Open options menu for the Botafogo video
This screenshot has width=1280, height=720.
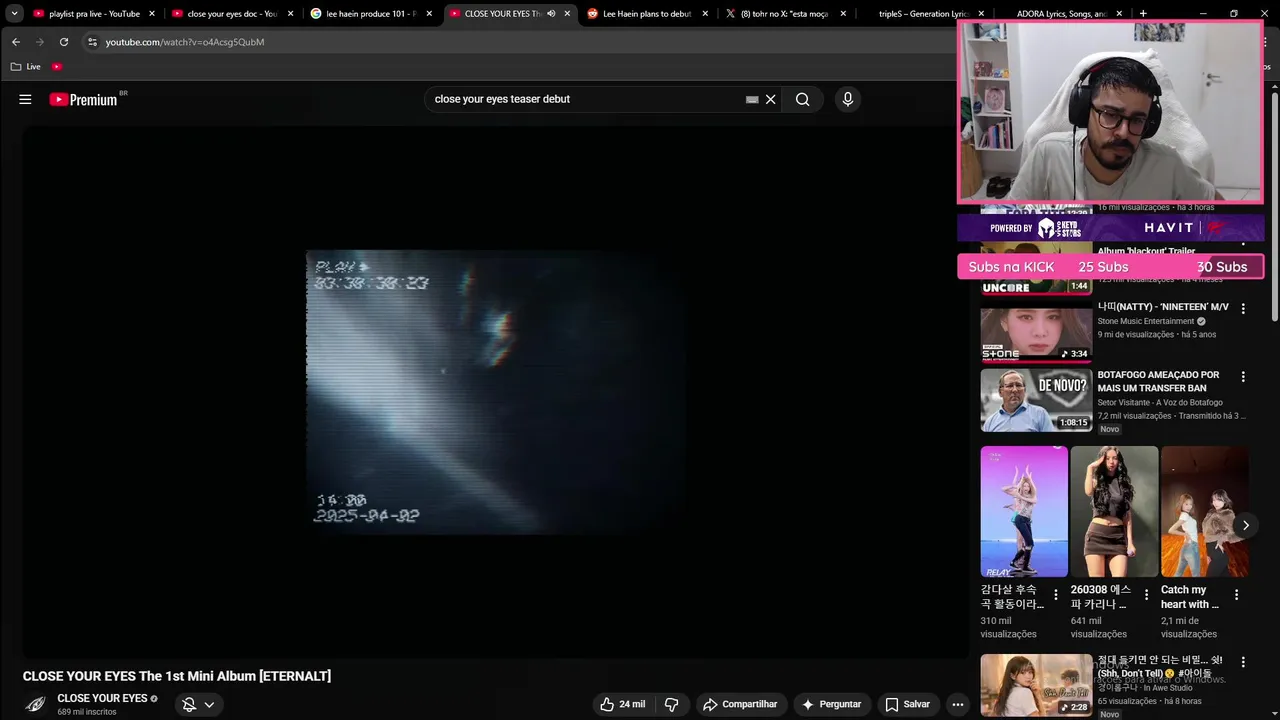click(x=1243, y=377)
